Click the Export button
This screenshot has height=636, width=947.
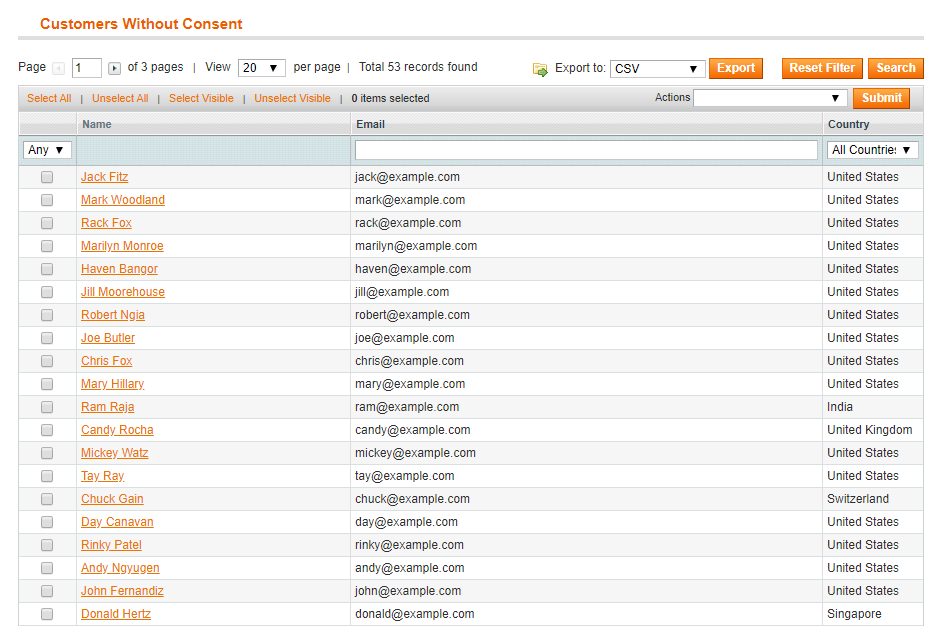coord(736,68)
